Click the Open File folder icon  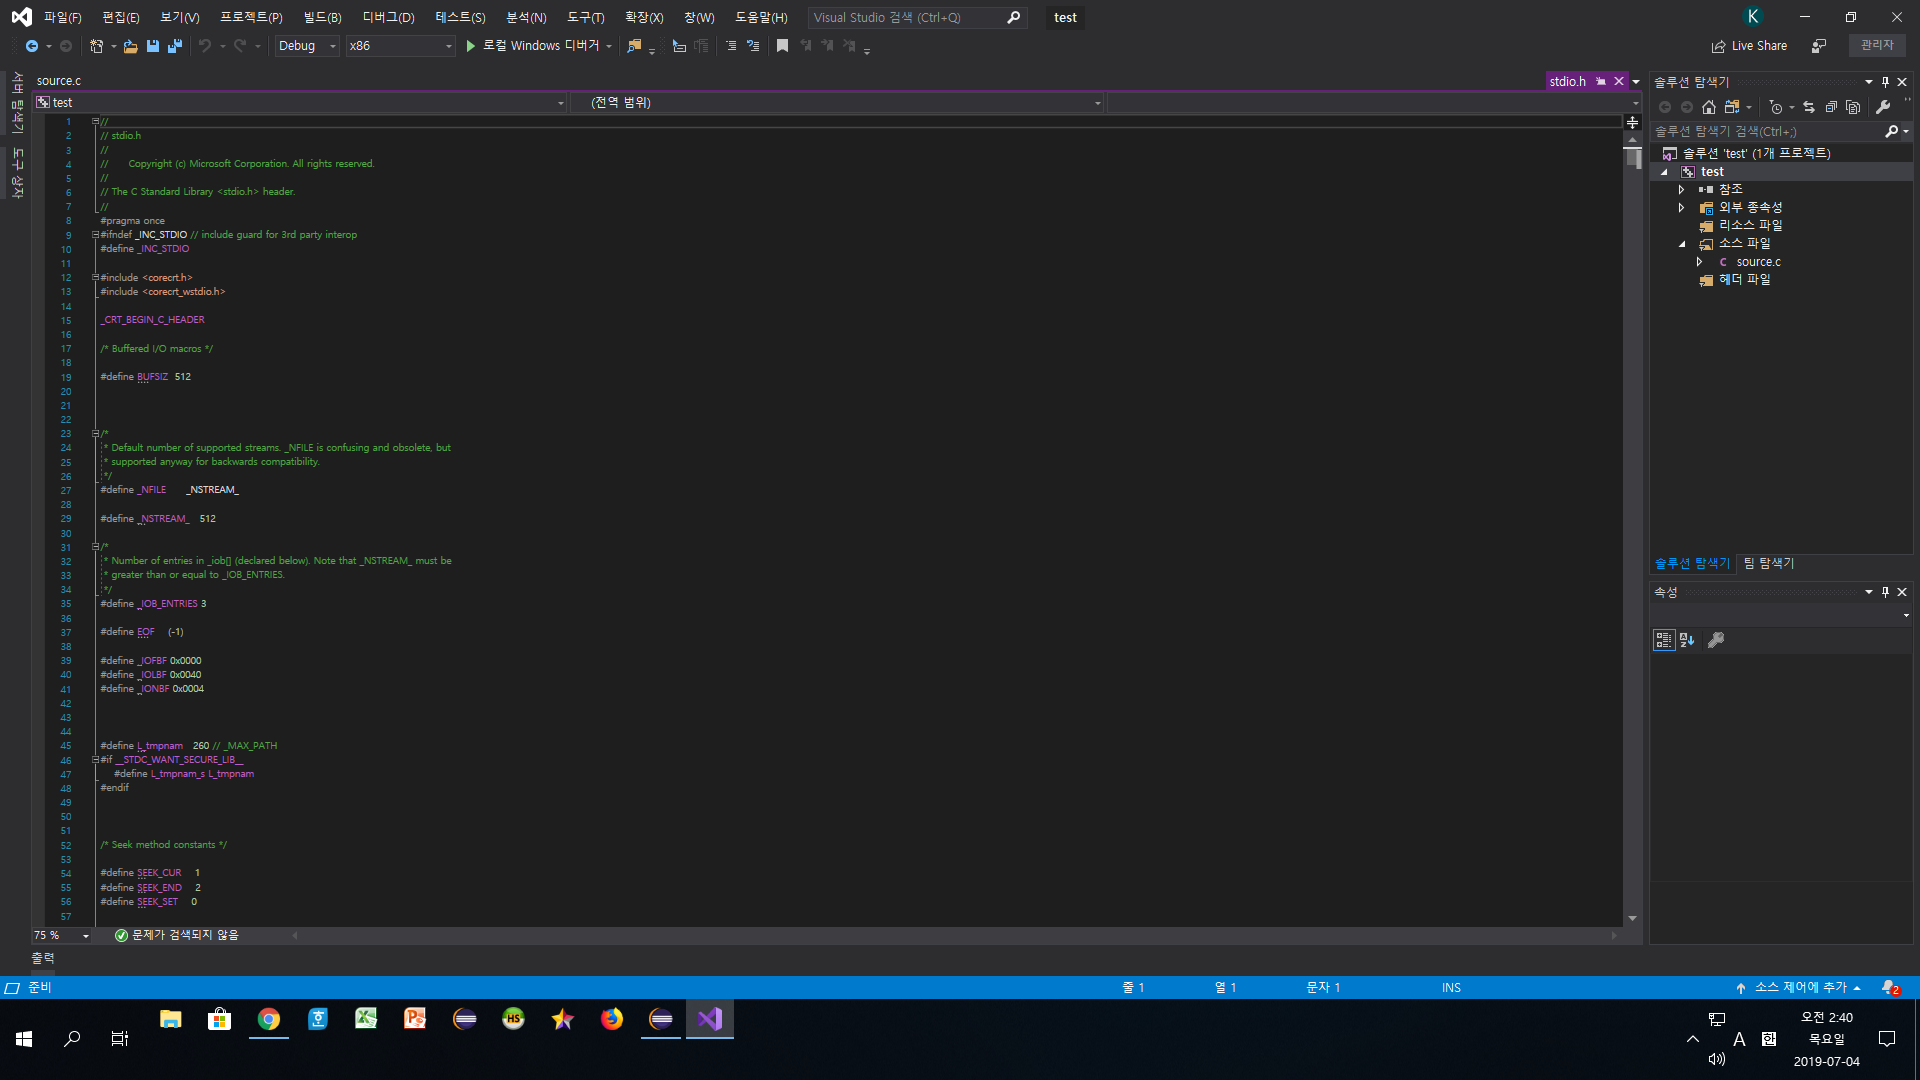point(130,46)
